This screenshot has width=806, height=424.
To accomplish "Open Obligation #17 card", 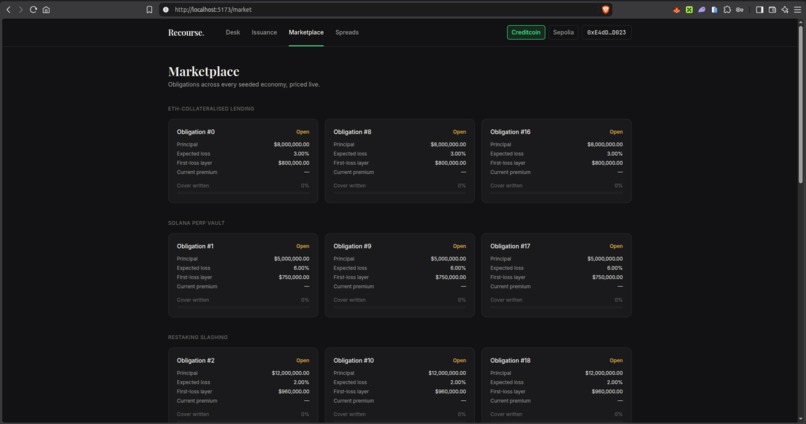I will [x=557, y=275].
